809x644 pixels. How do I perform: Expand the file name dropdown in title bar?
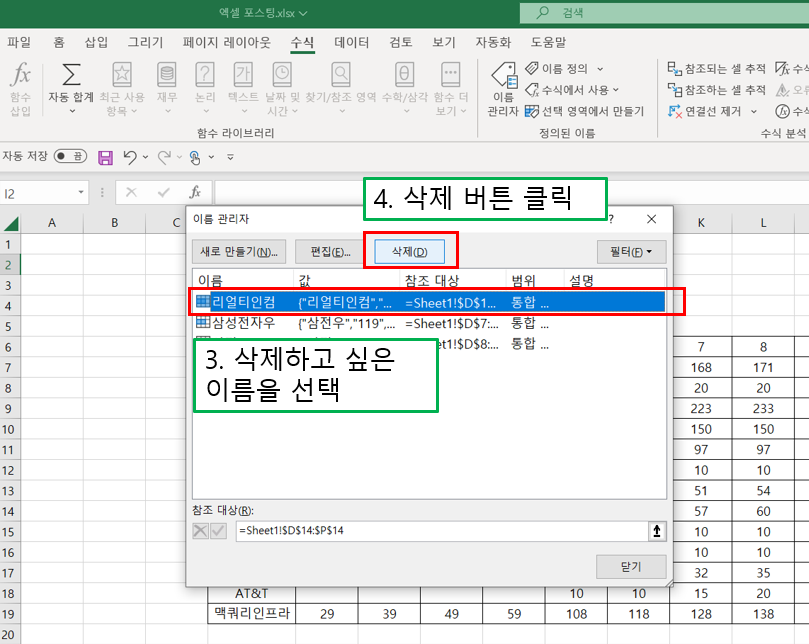tap(303, 13)
